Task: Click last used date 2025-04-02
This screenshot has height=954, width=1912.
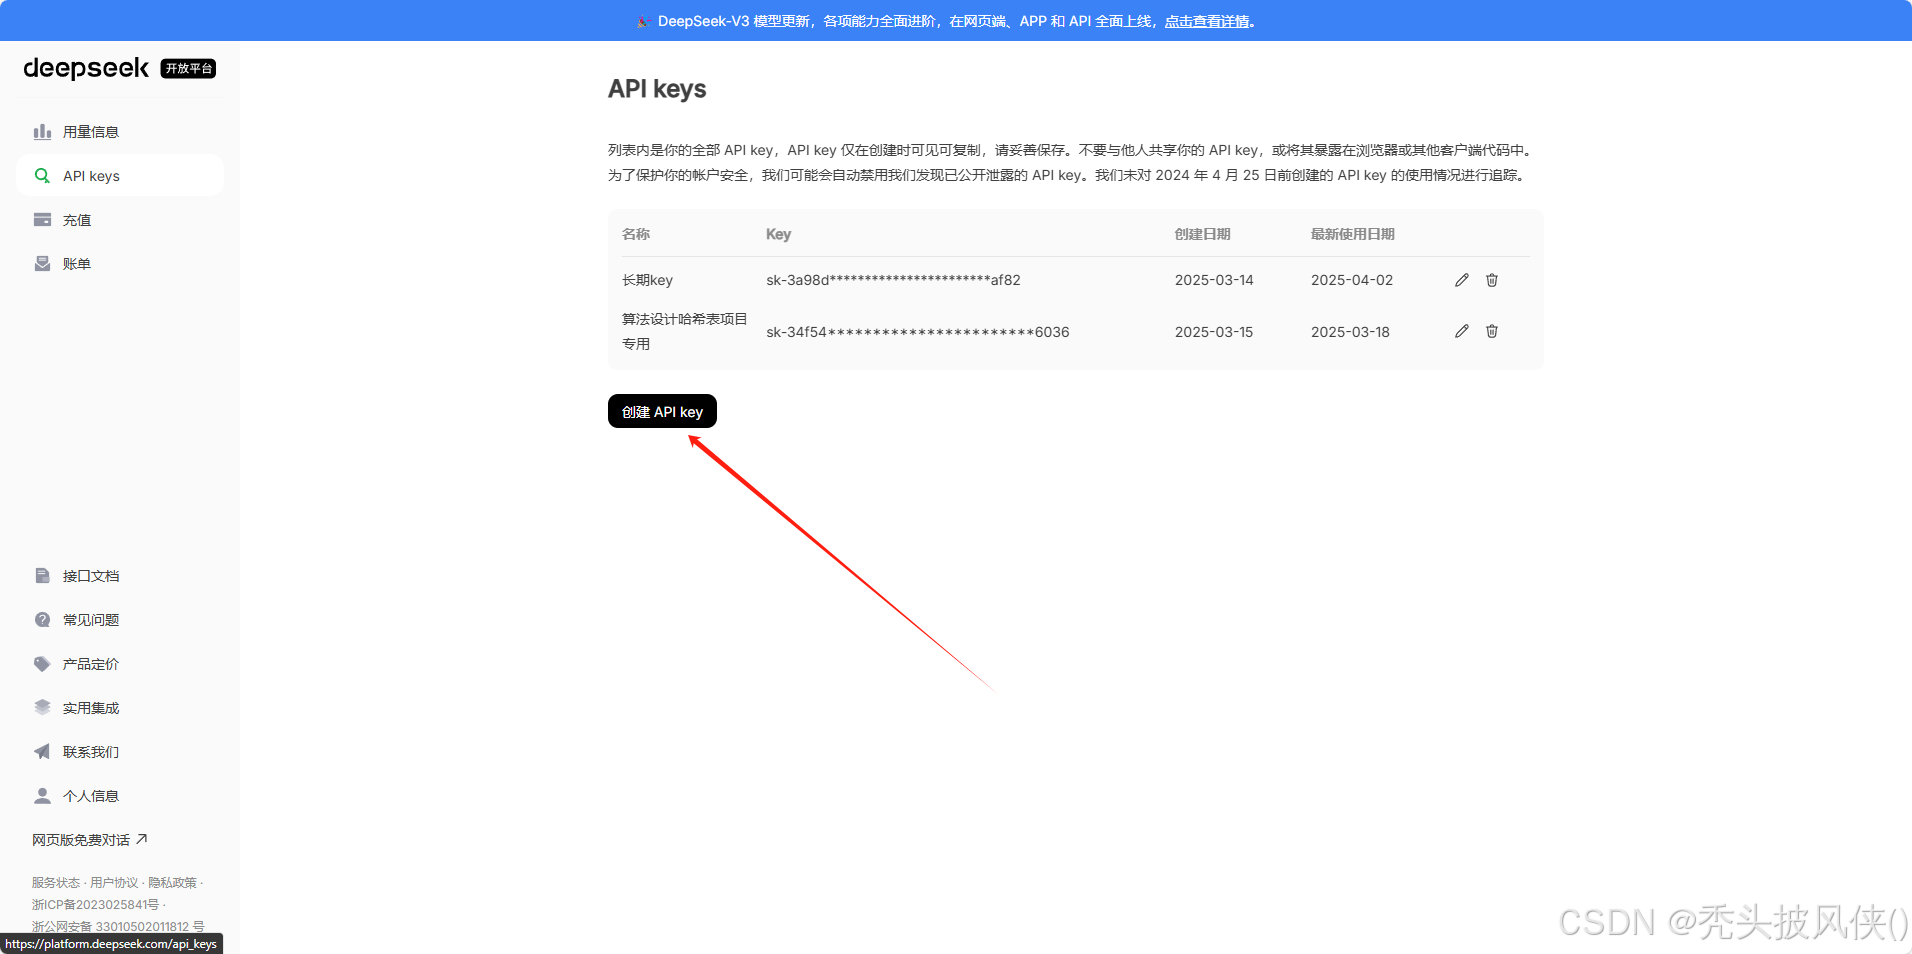Action: coord(1352,280)
